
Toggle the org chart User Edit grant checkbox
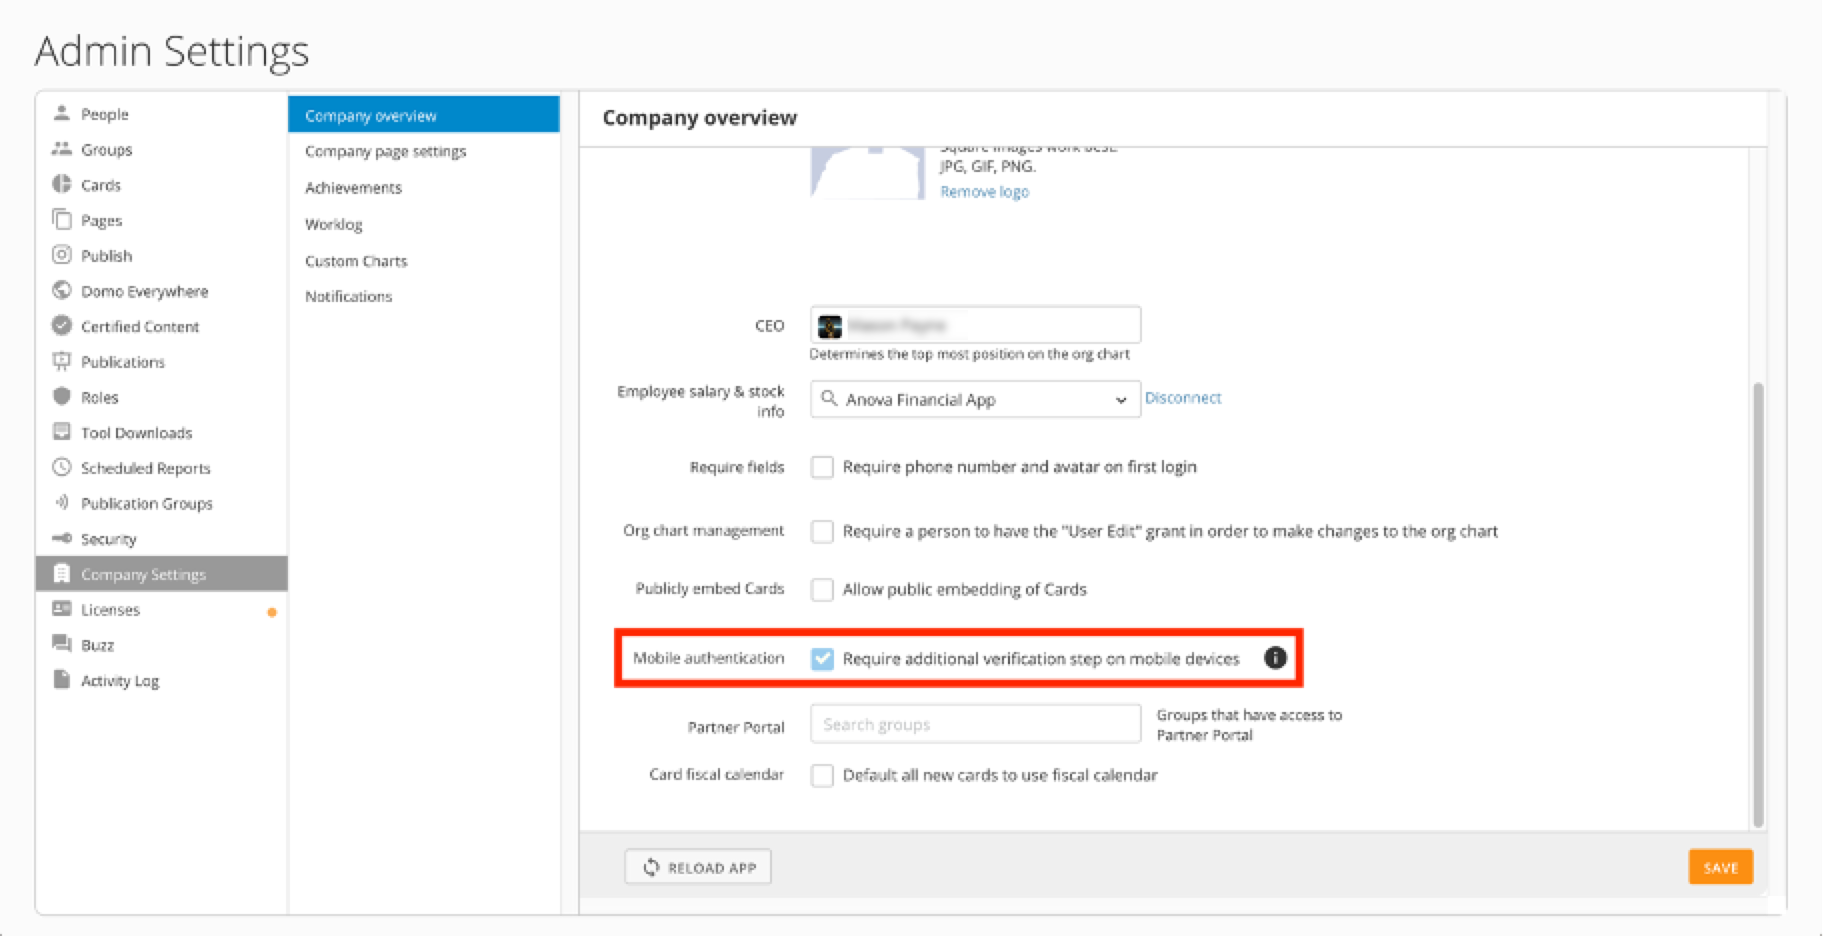tap(822, 531)
